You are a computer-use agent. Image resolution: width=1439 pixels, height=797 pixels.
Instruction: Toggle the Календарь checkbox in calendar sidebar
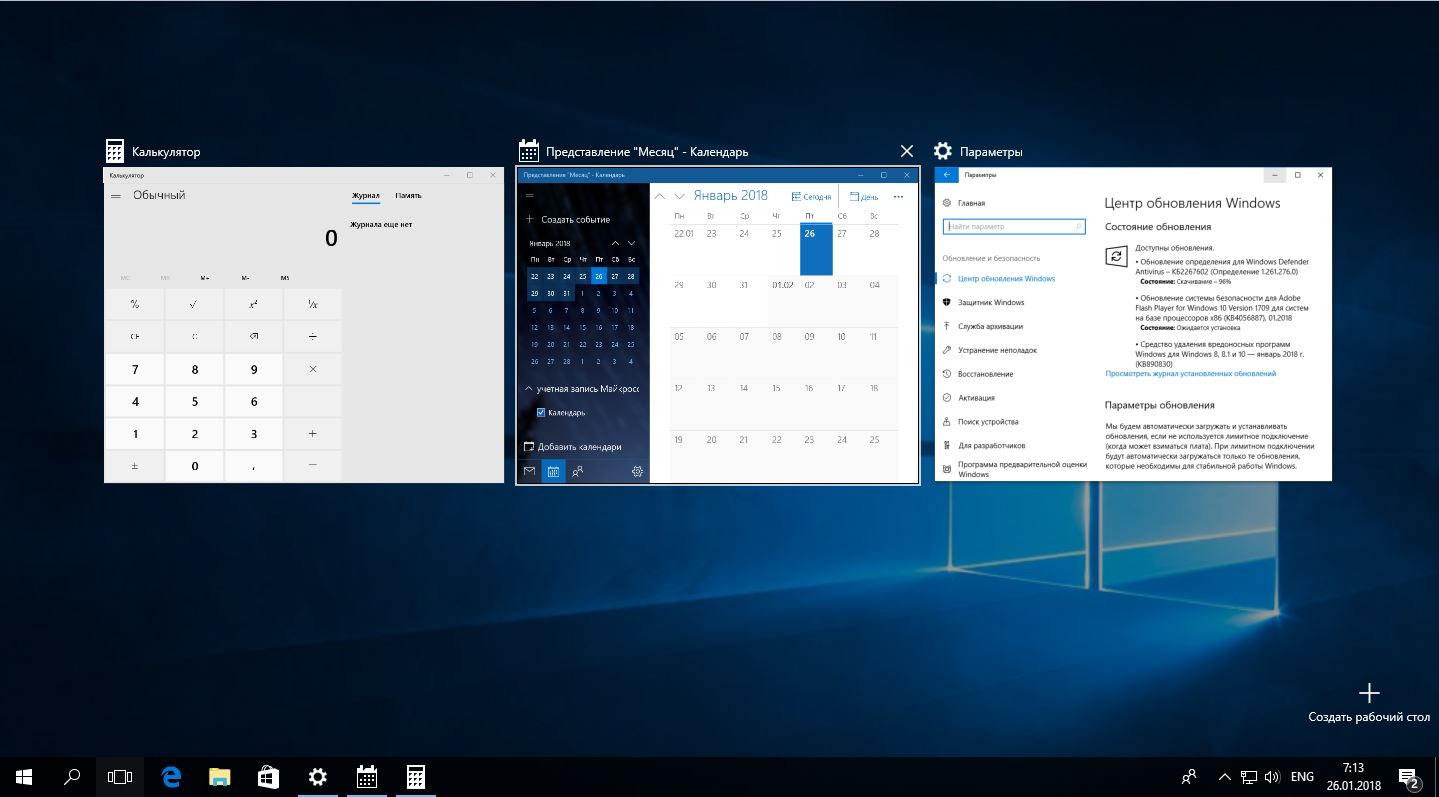click(541, 412)
